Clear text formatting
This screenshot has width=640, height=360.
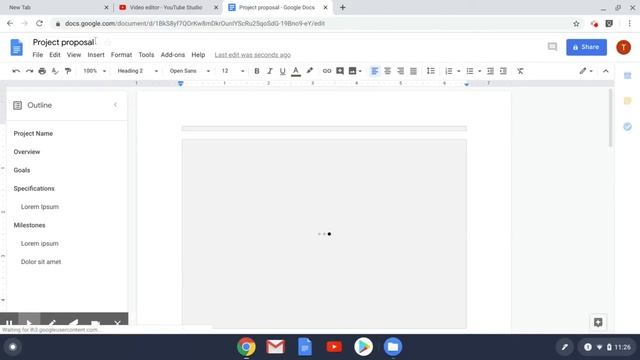520,71
